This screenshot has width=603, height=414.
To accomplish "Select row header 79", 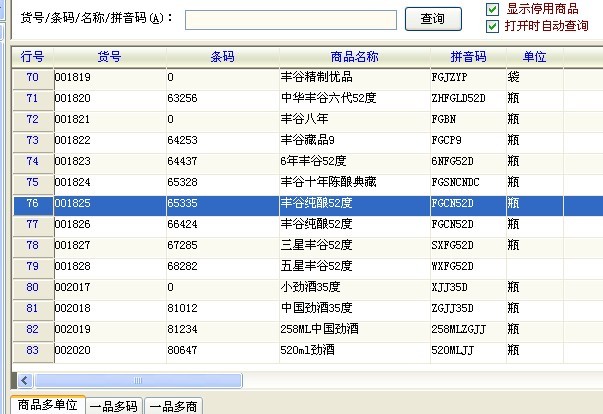I will (x=33, y=266).
